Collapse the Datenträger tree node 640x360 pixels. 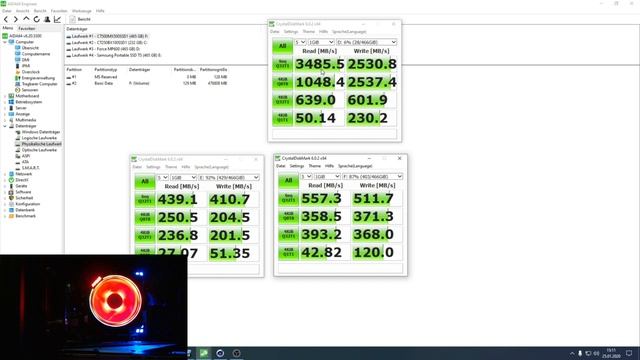5,126
